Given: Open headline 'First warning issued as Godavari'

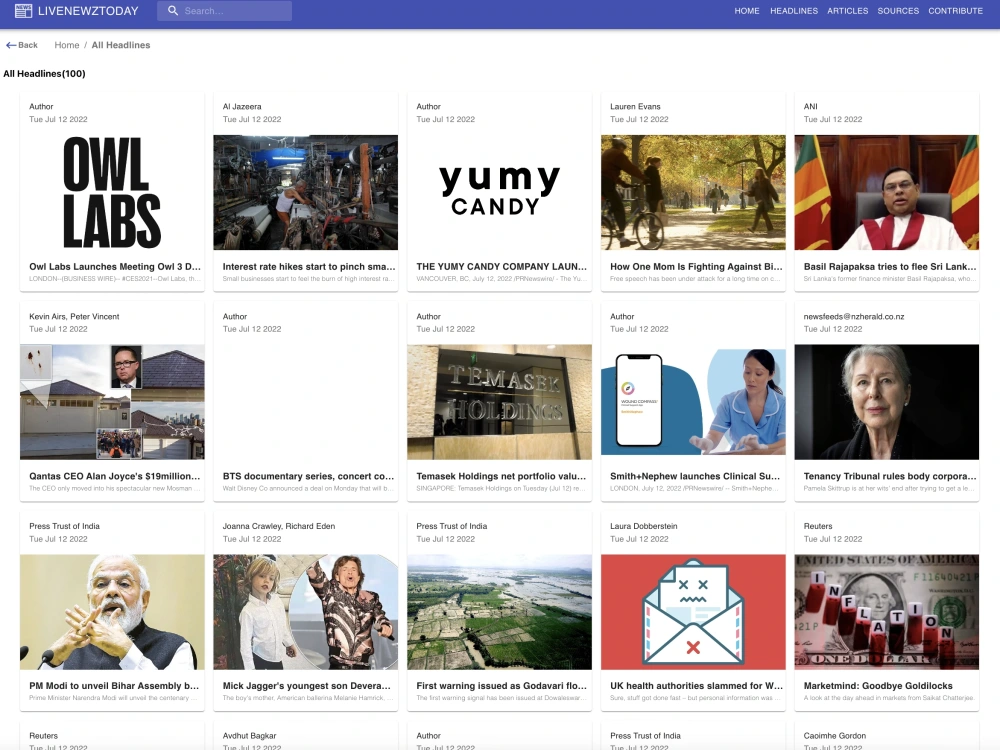Looking at the screenshot, I should pyautogui.click(x=501, y=686).
